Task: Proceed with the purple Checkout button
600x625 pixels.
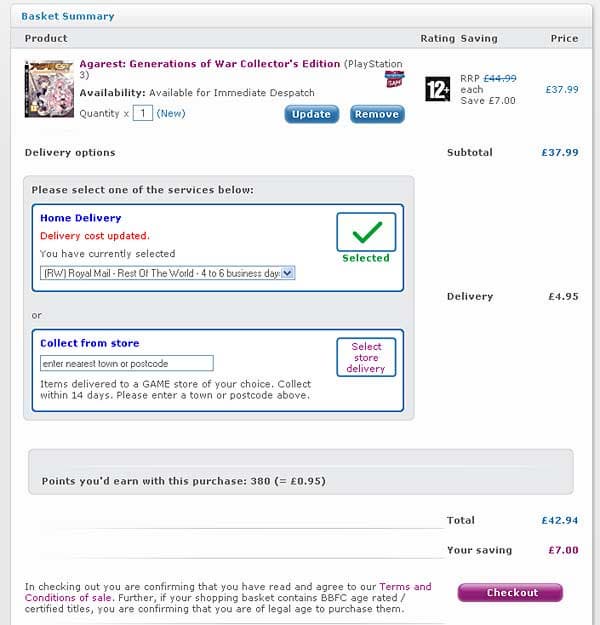Action: (510, 593)
